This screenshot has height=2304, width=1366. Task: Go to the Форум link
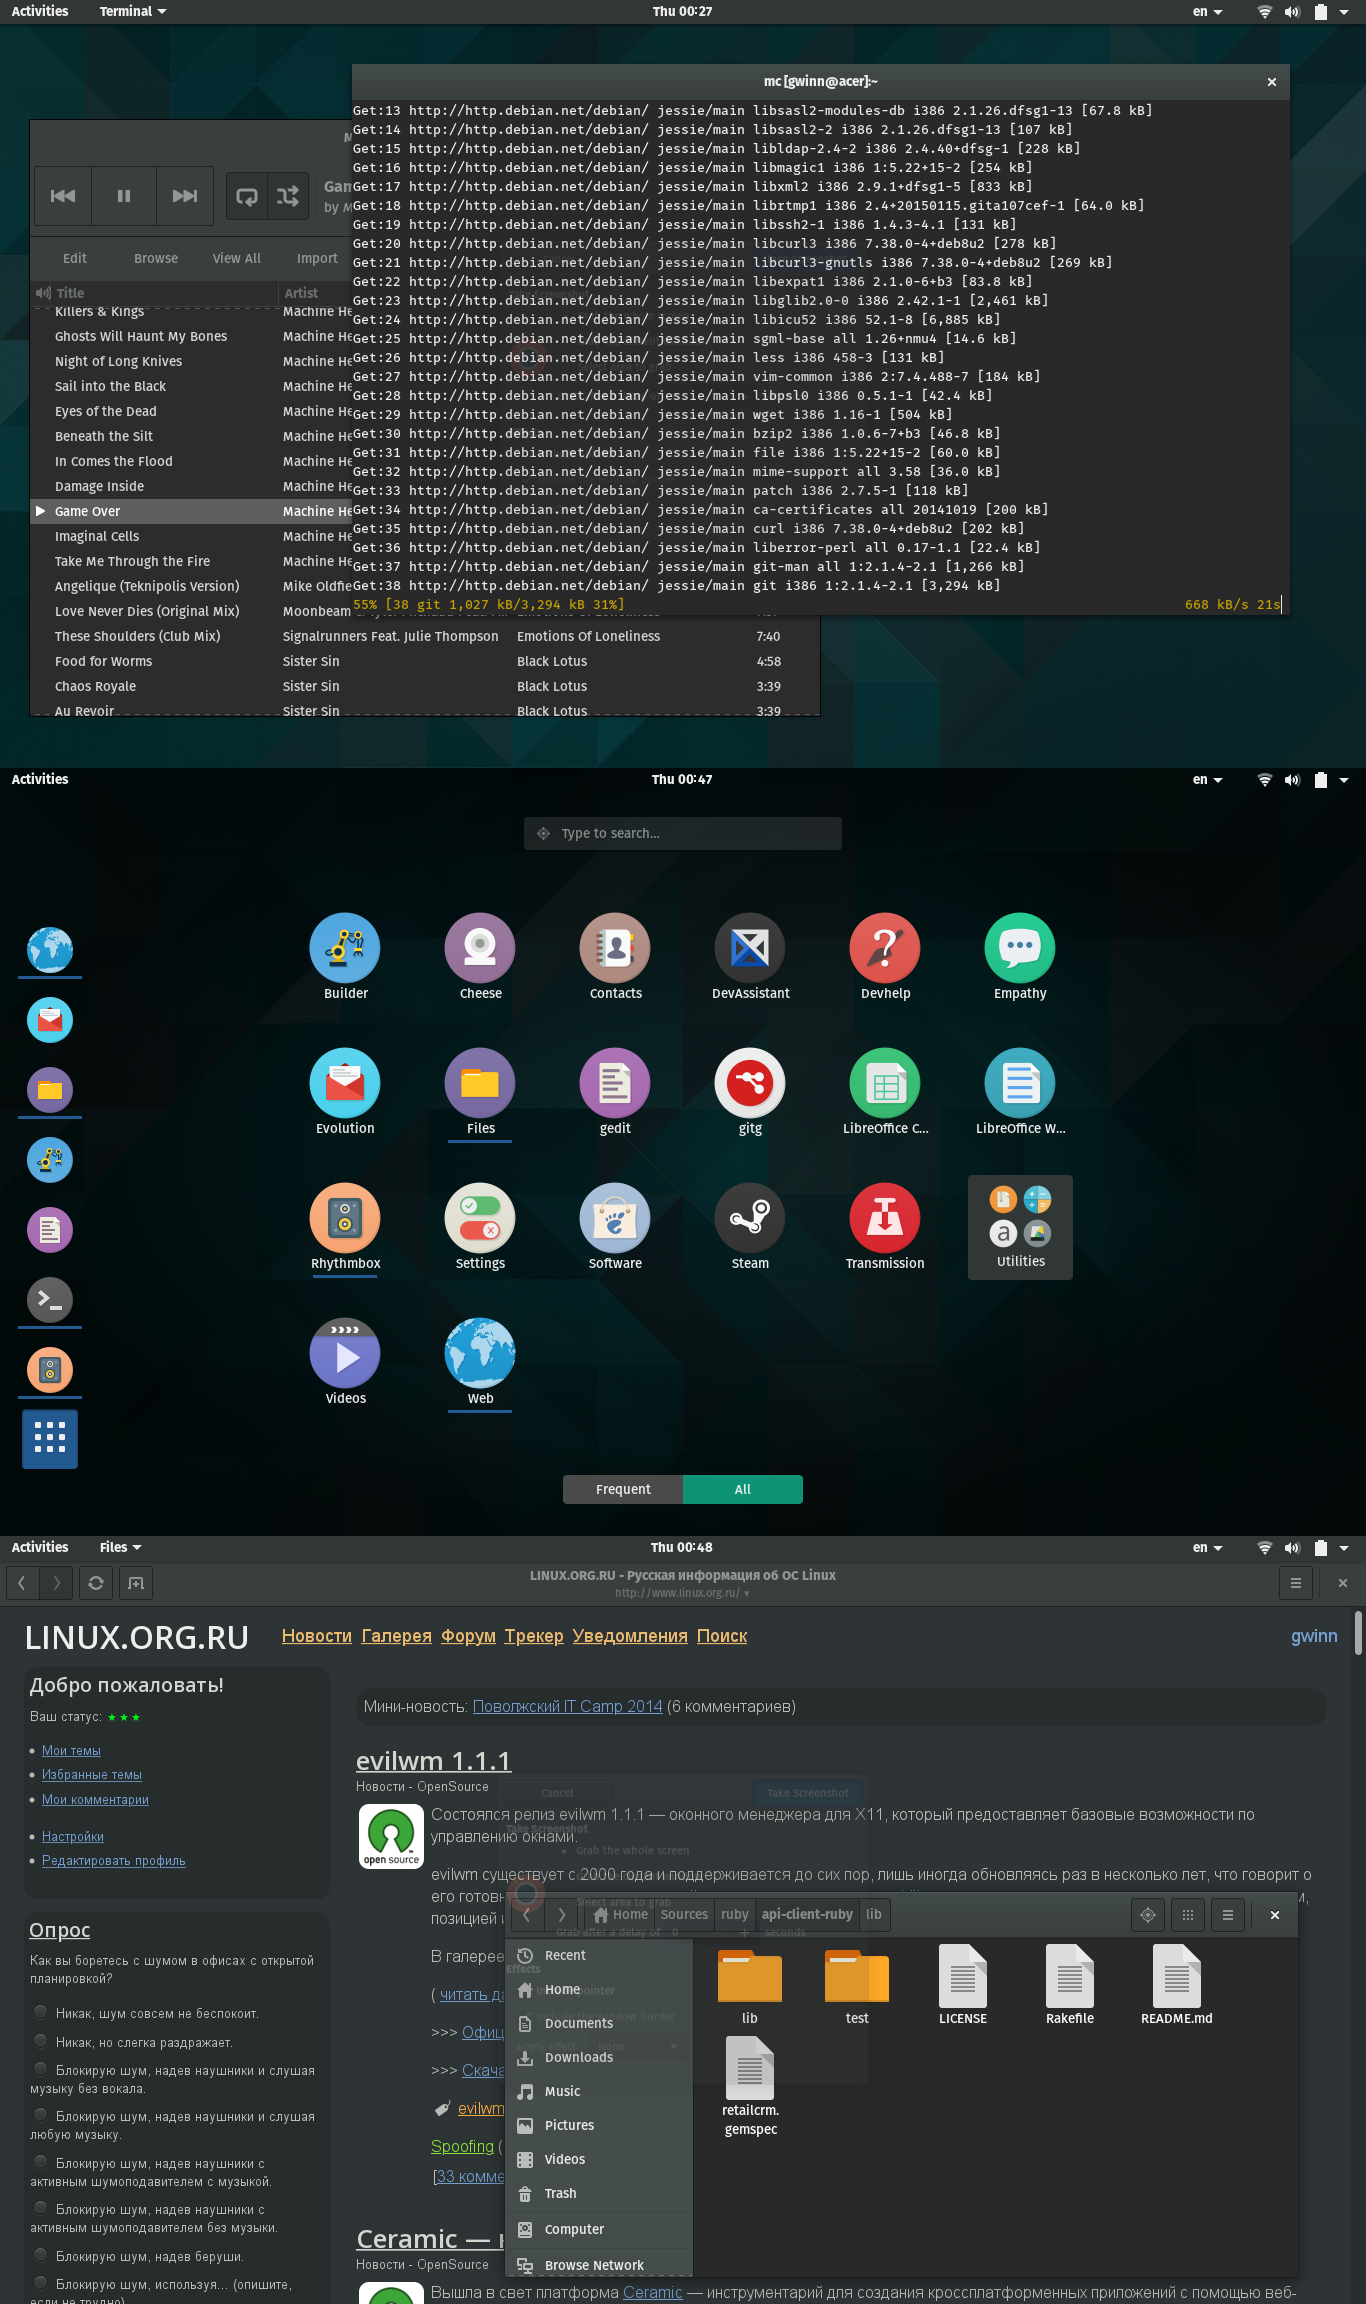coord(468,1636)
